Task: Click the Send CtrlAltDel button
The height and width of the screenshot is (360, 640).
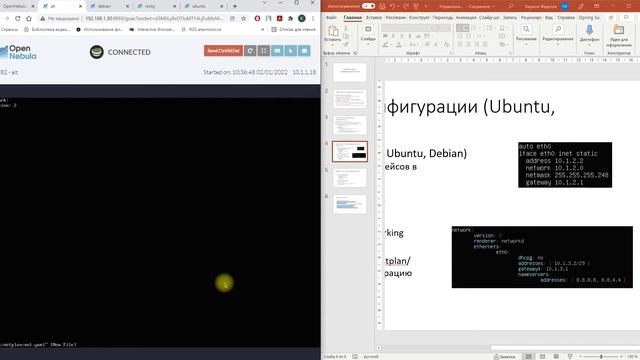Action: [x=223, y=51]
